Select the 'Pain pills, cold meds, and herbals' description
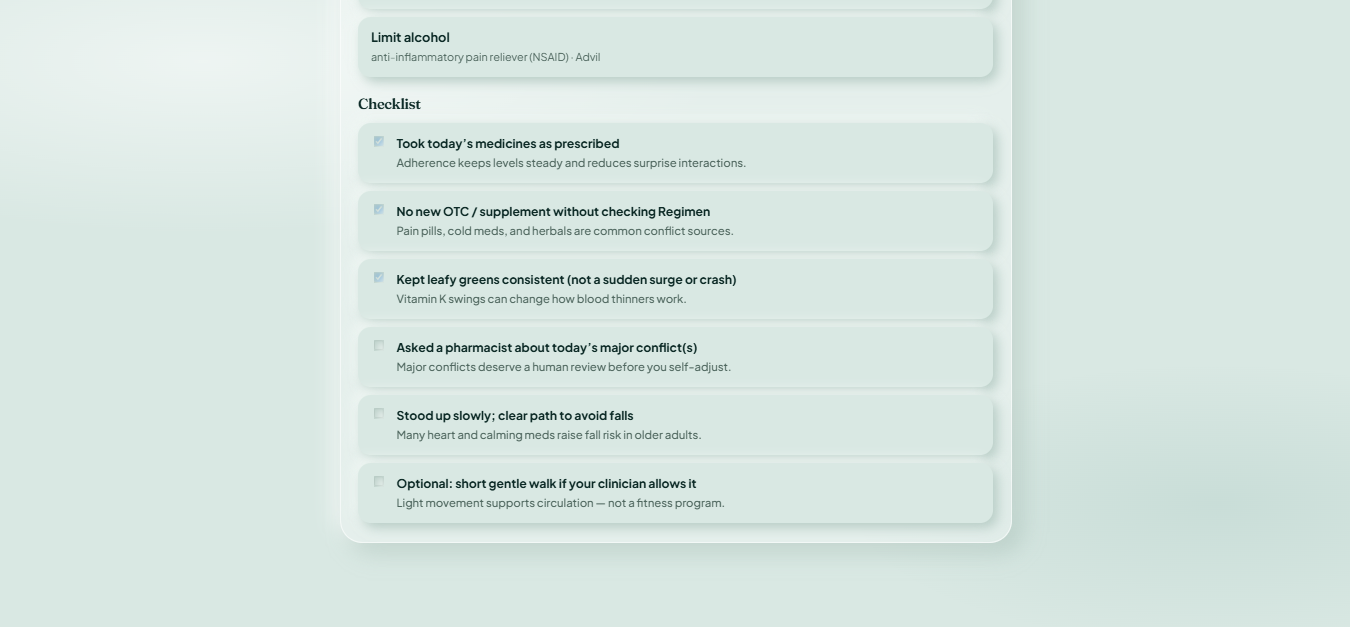1350x627 pixels. pyautogui.click(x=564, y=231)
